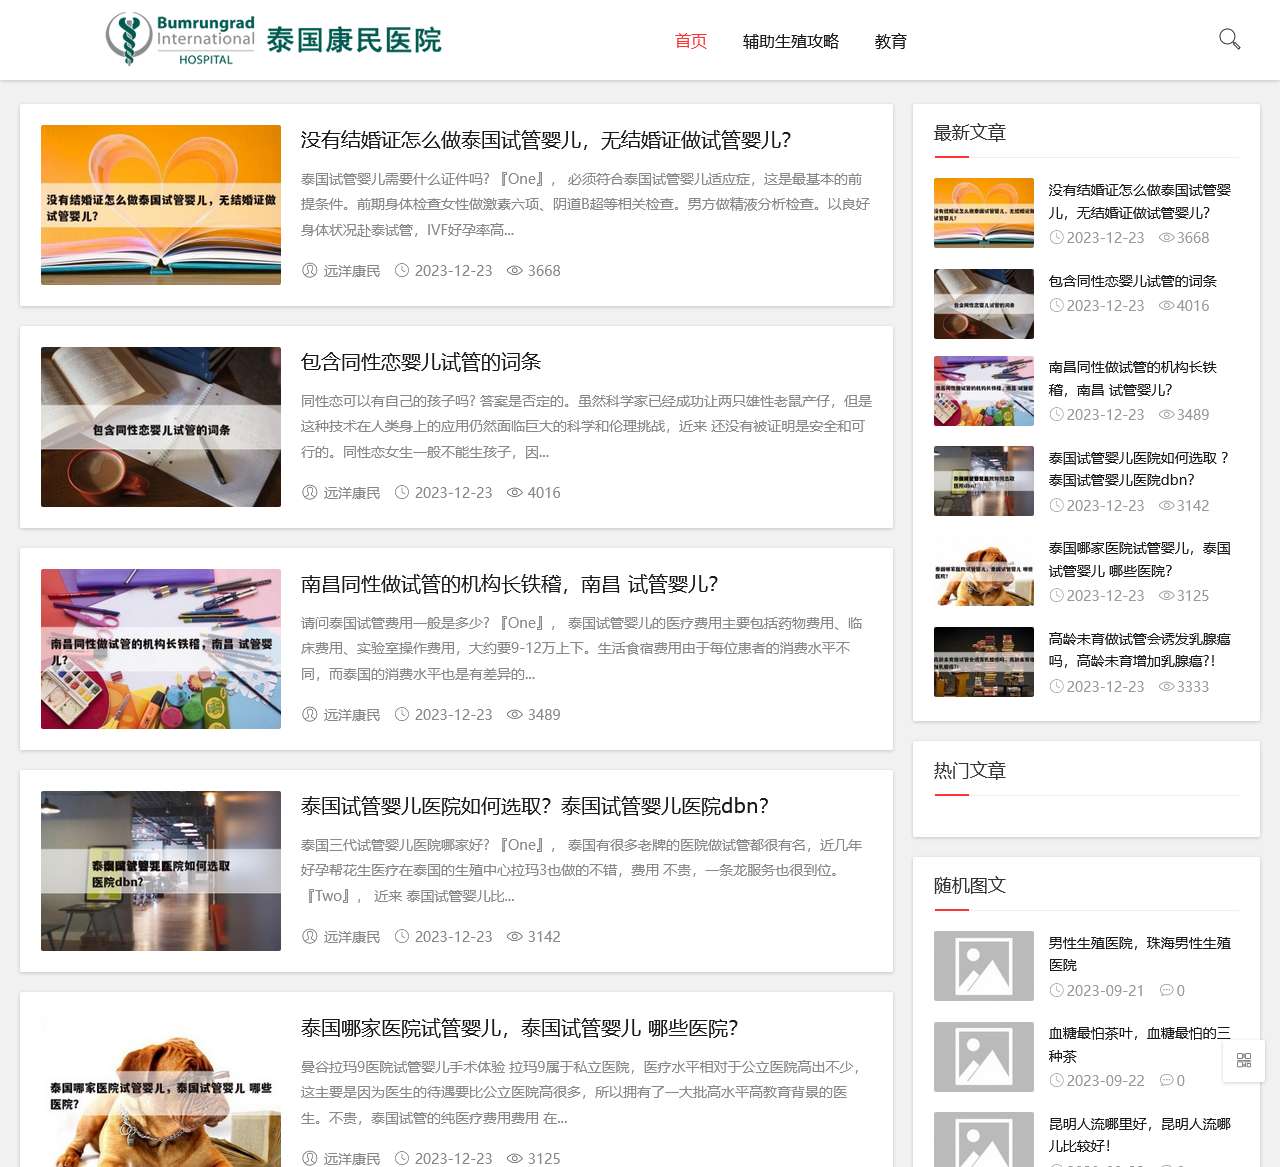Click art supplies thumbnail in main list
This screenshot has width=1280, height=1167.
tap(161, 649)
